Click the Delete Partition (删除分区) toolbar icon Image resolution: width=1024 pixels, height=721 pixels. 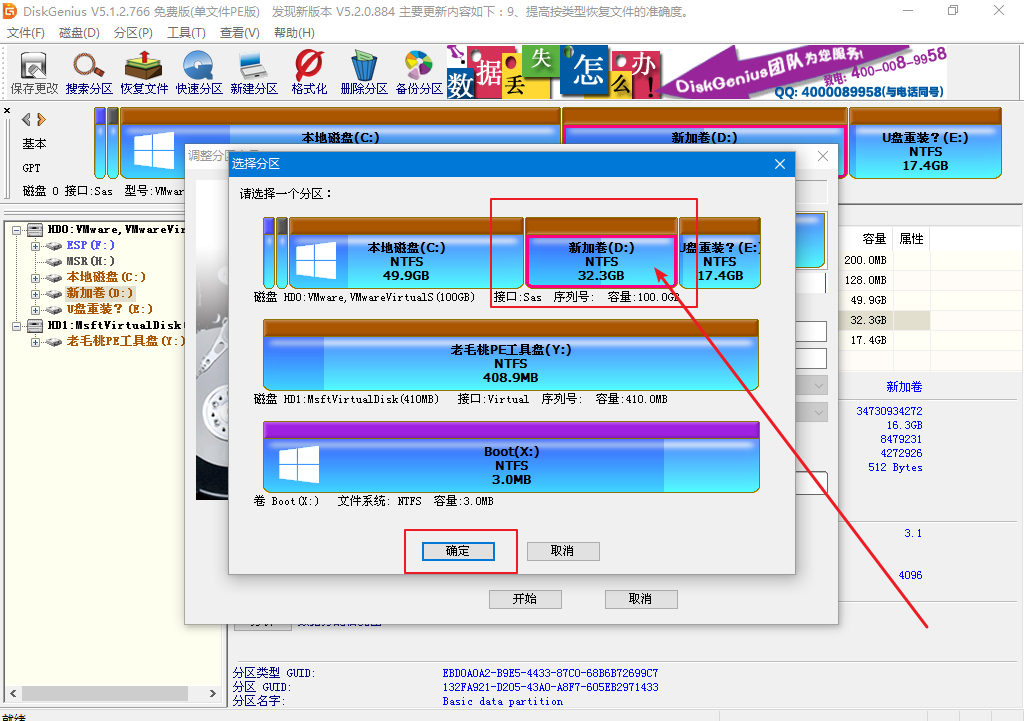[364, 72]
